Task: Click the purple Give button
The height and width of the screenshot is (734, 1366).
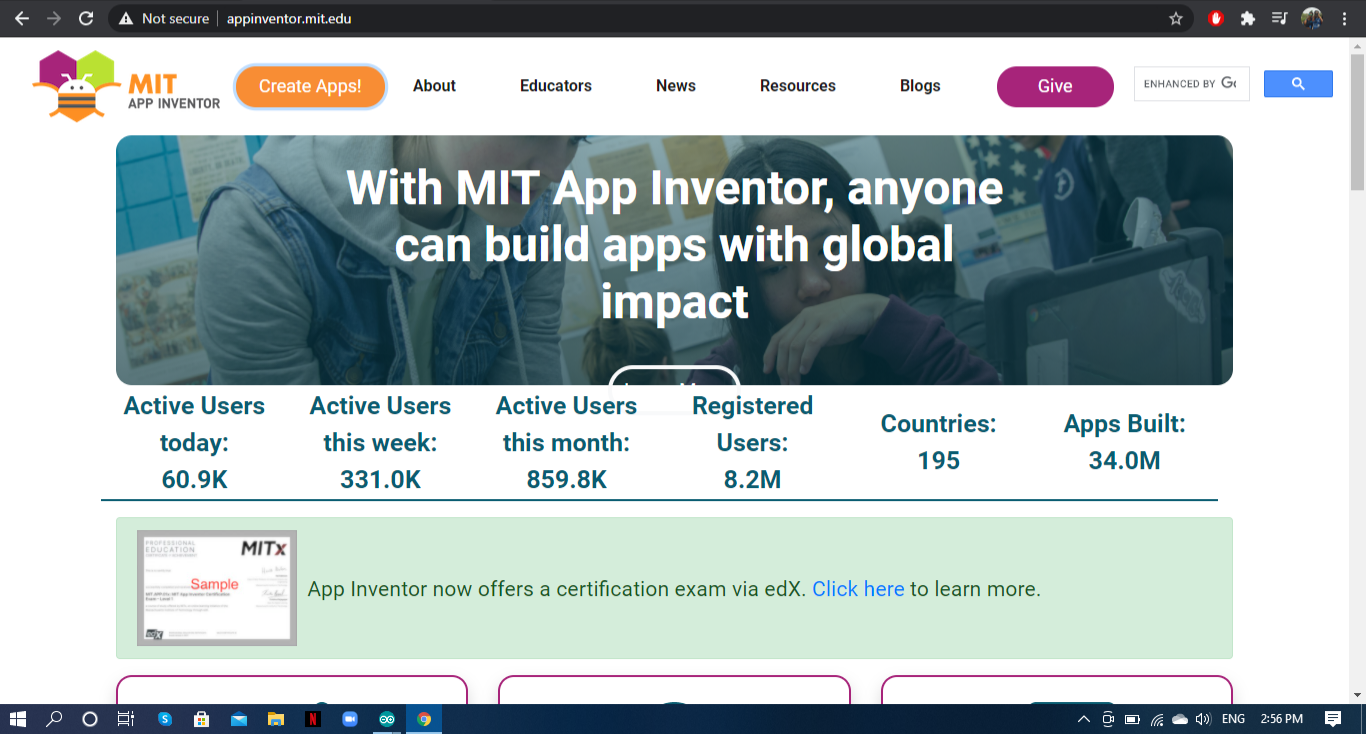Action: 1055,86
